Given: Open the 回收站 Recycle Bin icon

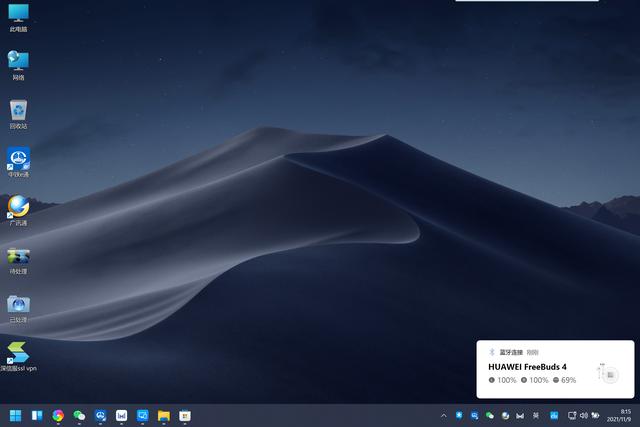Looking at the screenshot, I should click(x=18, y=114).
